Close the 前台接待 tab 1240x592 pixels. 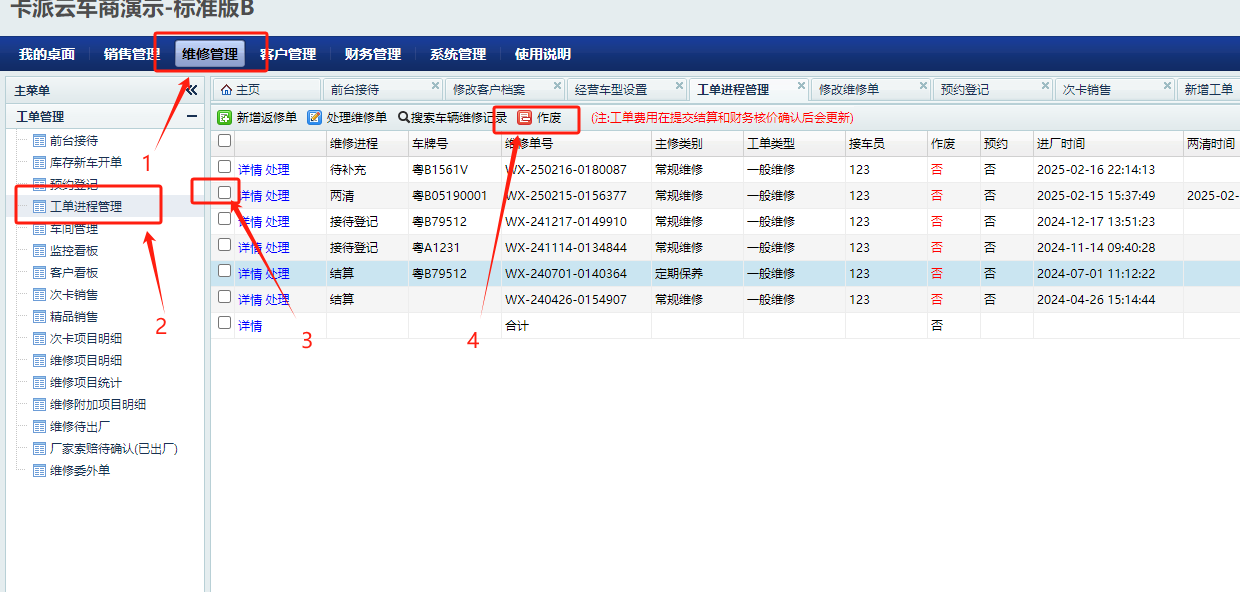tap(435, 86)
